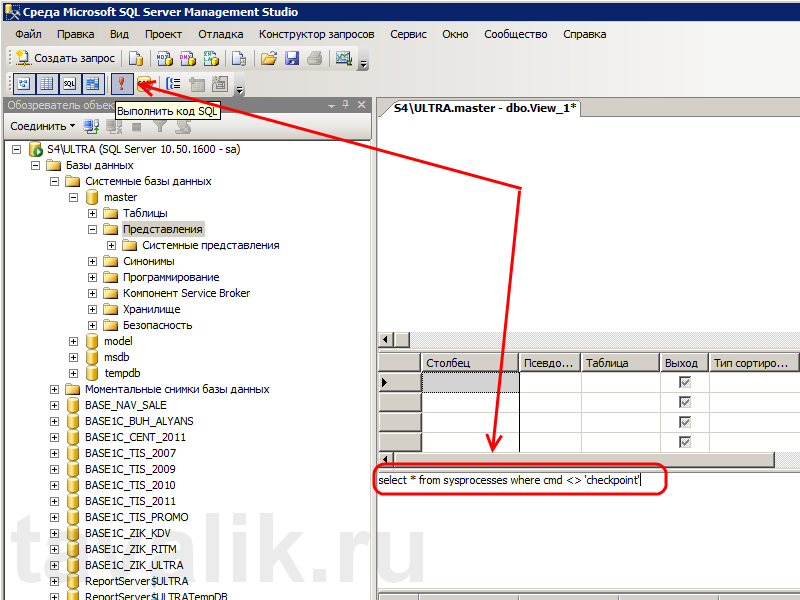Click the Таблица column header
Image resolution: width=800 pixels, height=600 pixels.
620,363
